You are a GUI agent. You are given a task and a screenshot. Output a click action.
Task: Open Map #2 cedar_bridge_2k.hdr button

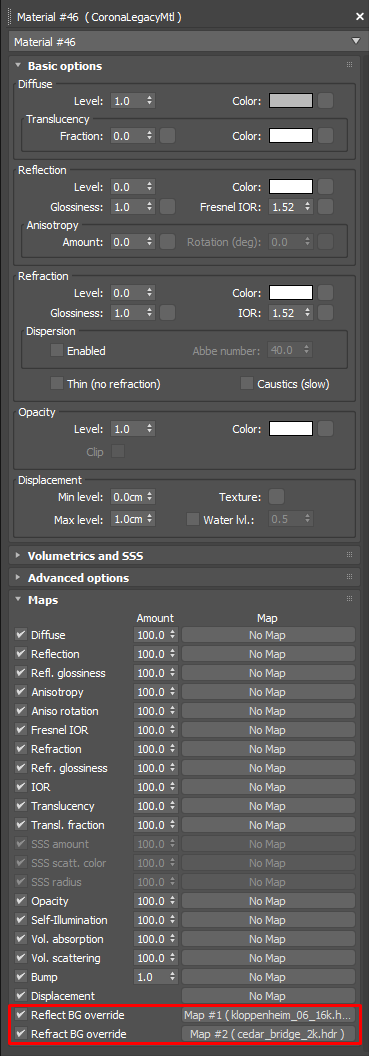[268, 1034]
